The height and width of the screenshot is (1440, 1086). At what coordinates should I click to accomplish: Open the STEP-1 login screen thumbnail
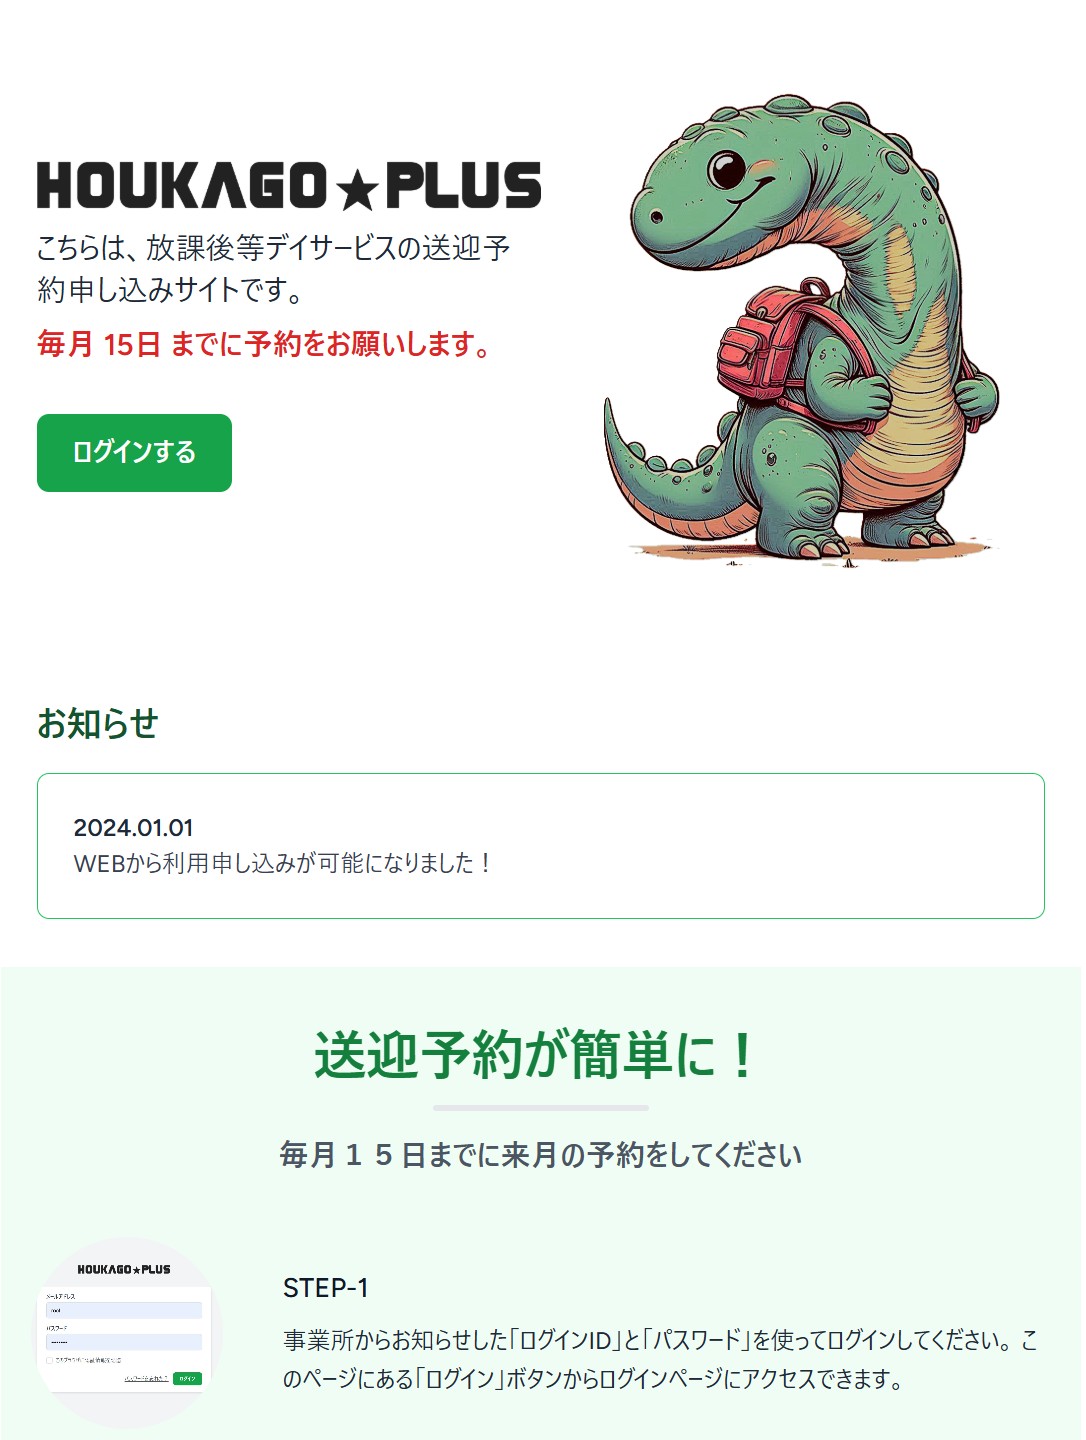click(x=125, y=1332)
